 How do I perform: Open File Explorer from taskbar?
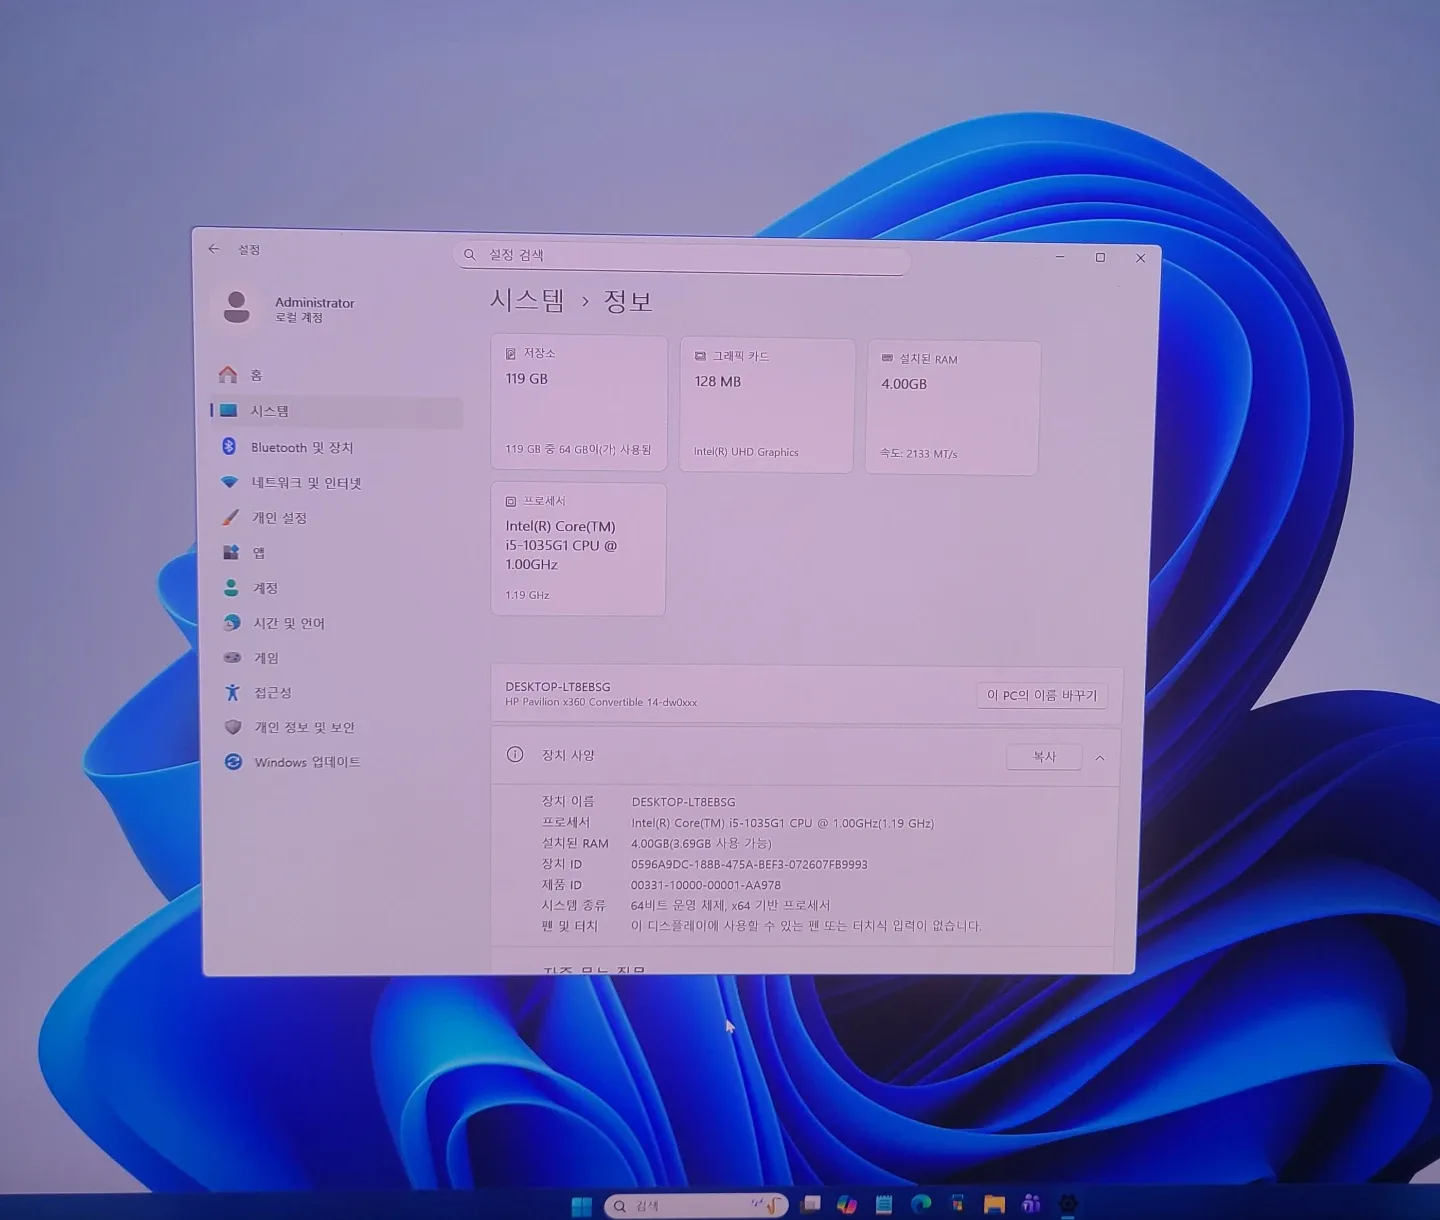tap(994, 1204)
